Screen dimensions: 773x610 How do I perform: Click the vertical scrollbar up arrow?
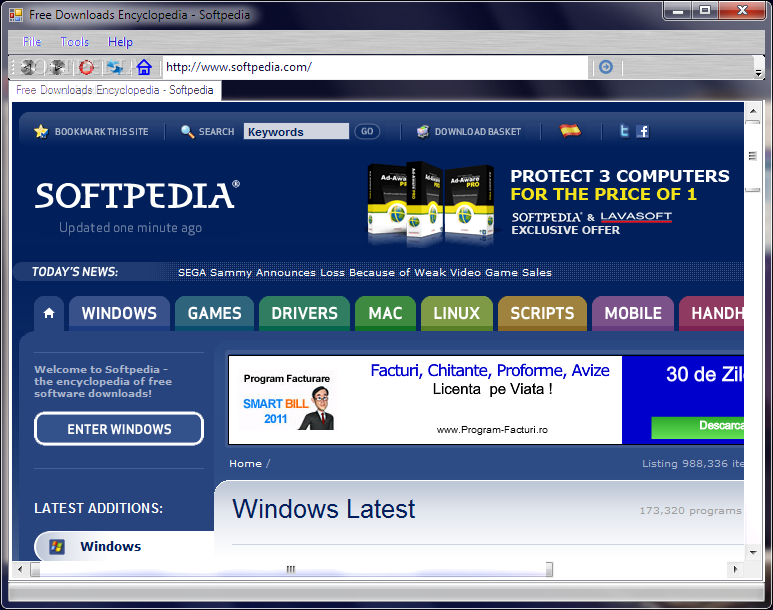click(x=752, y=110)
